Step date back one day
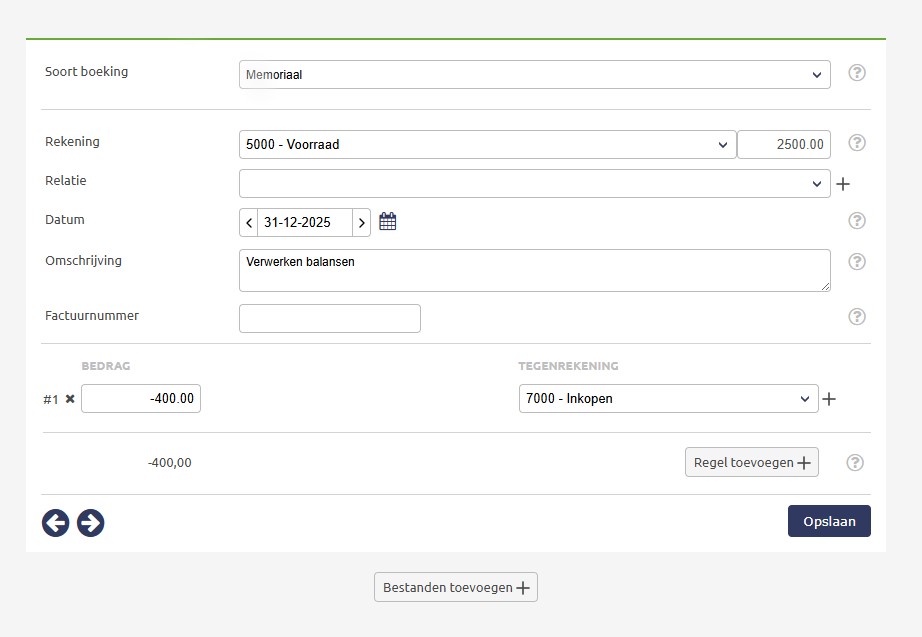This screenshot has height=637, width=922. (x=249, y=223)
